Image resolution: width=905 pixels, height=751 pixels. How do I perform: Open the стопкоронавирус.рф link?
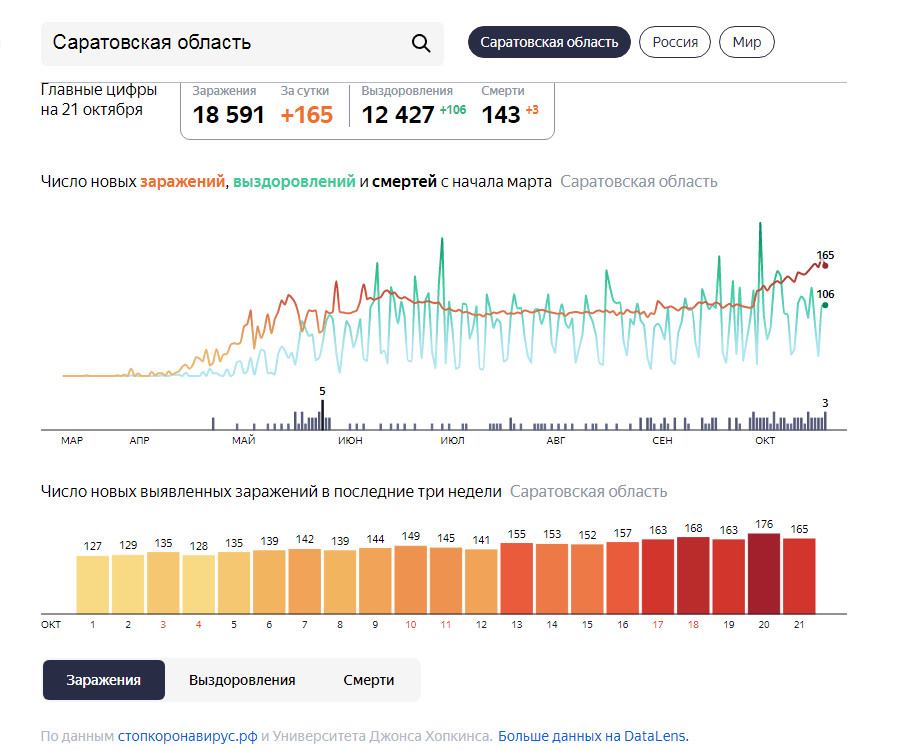(187, 737)
